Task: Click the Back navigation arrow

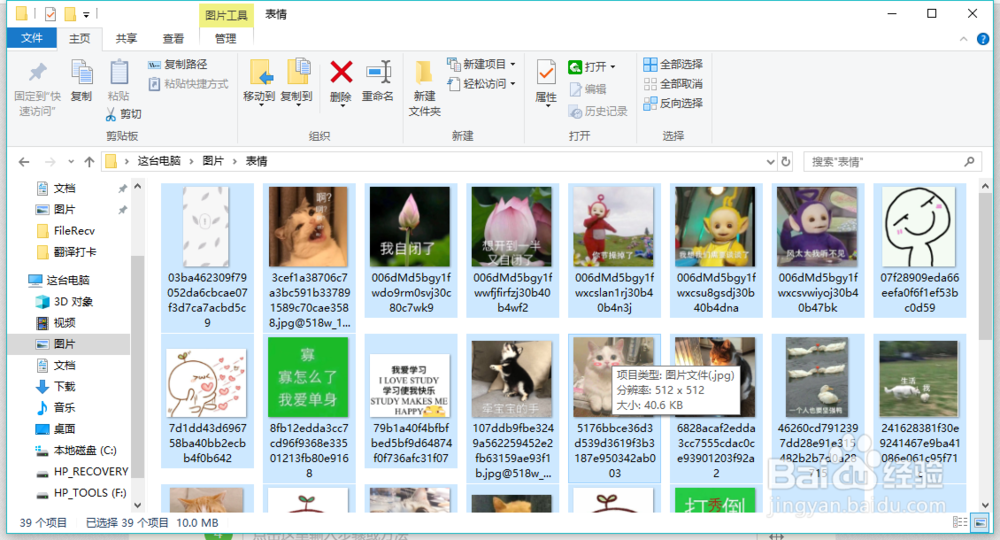Action: [24, 162]
